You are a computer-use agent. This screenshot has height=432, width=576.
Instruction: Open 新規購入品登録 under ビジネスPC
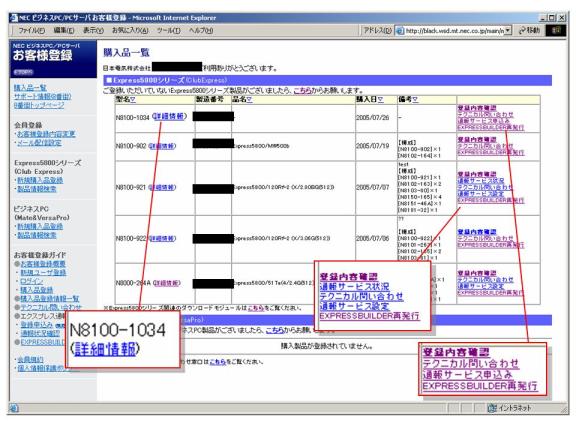click(40, 226)
